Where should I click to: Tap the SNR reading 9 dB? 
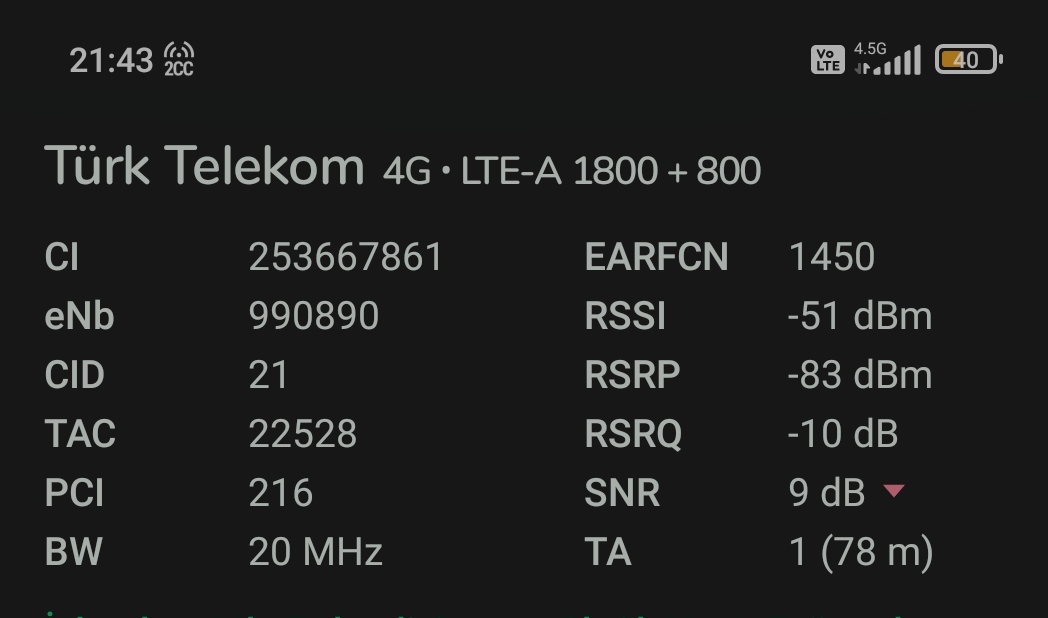click(827, 492)
